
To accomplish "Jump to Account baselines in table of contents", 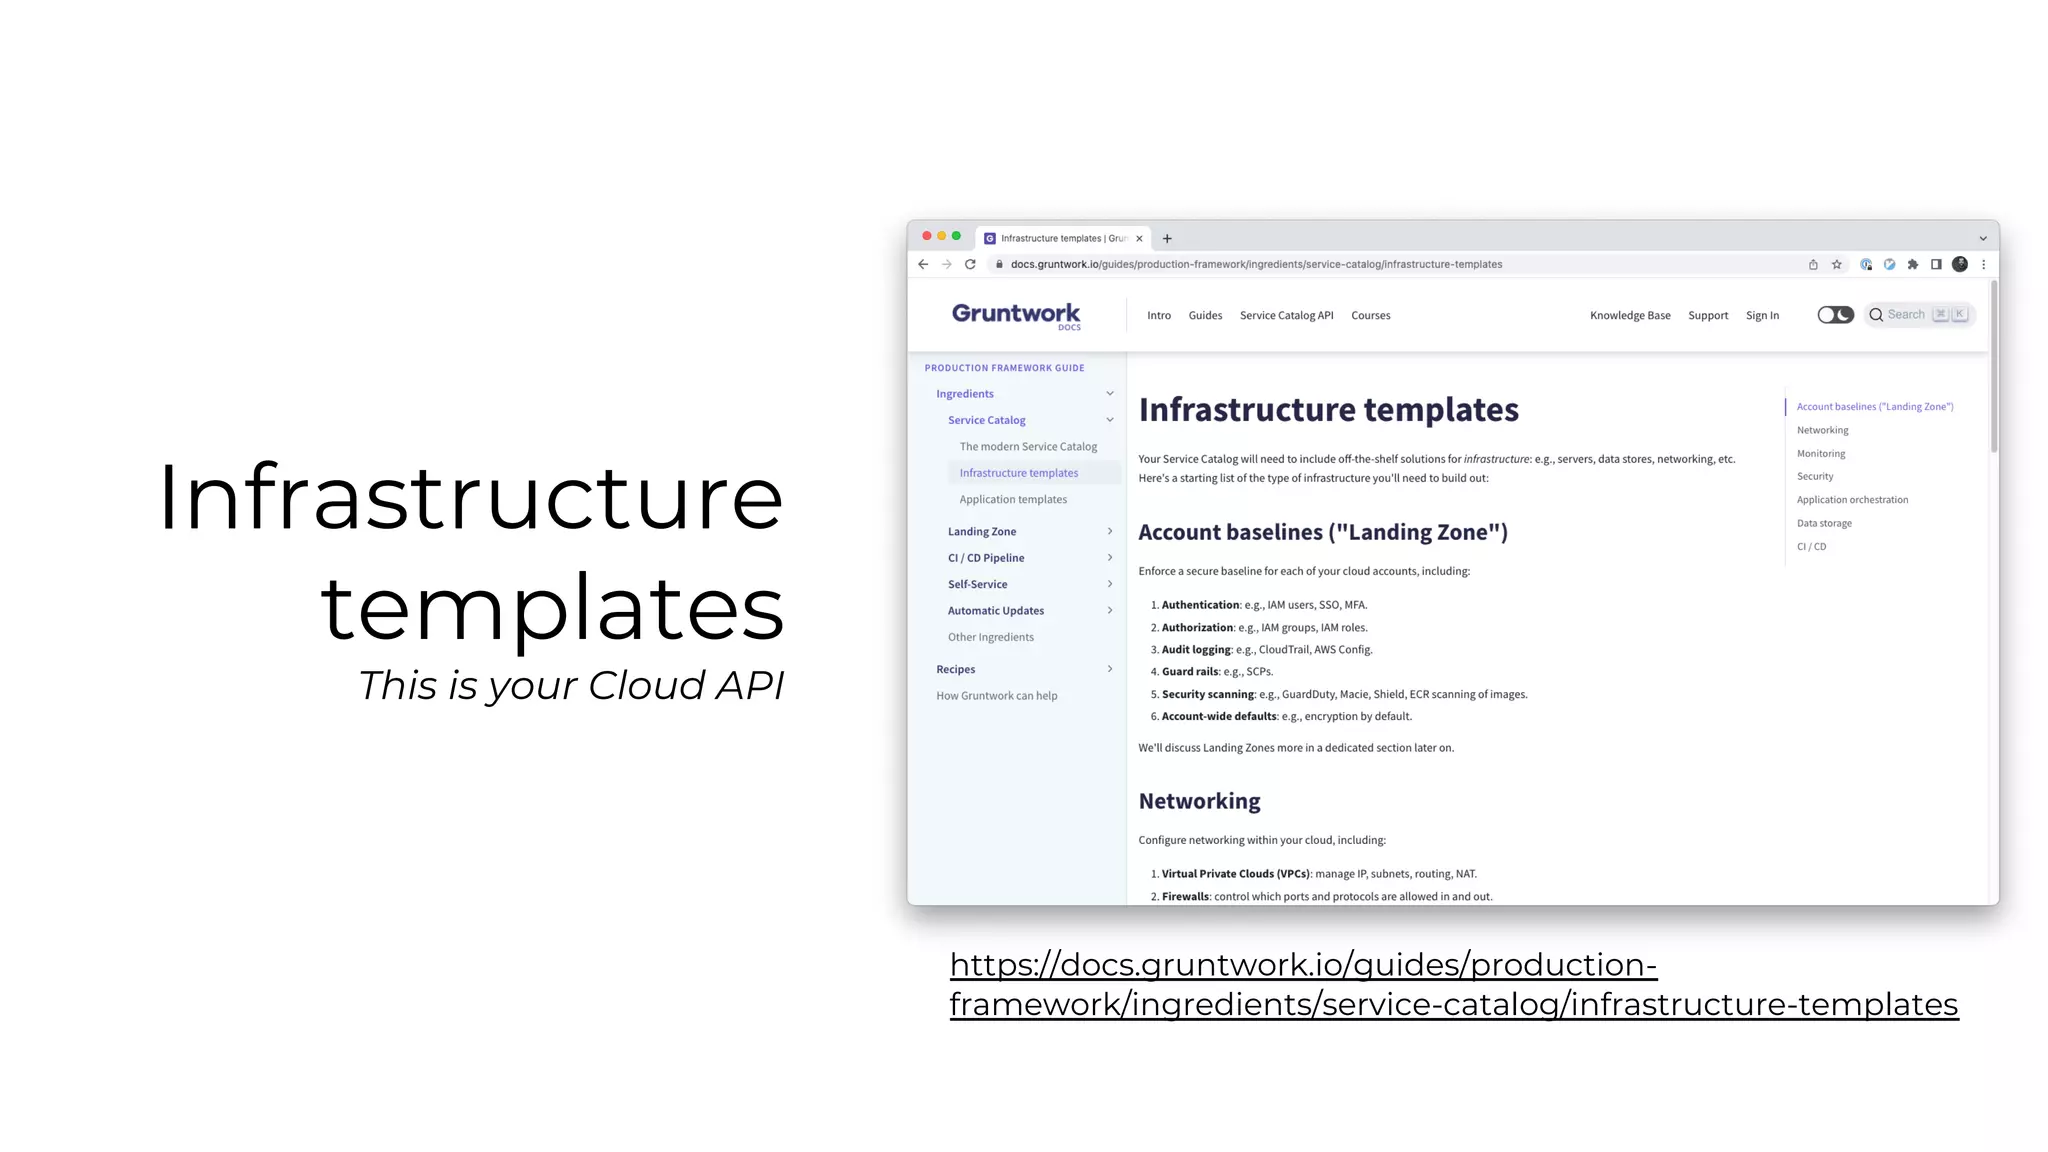I will click(x=1874, y=407).
